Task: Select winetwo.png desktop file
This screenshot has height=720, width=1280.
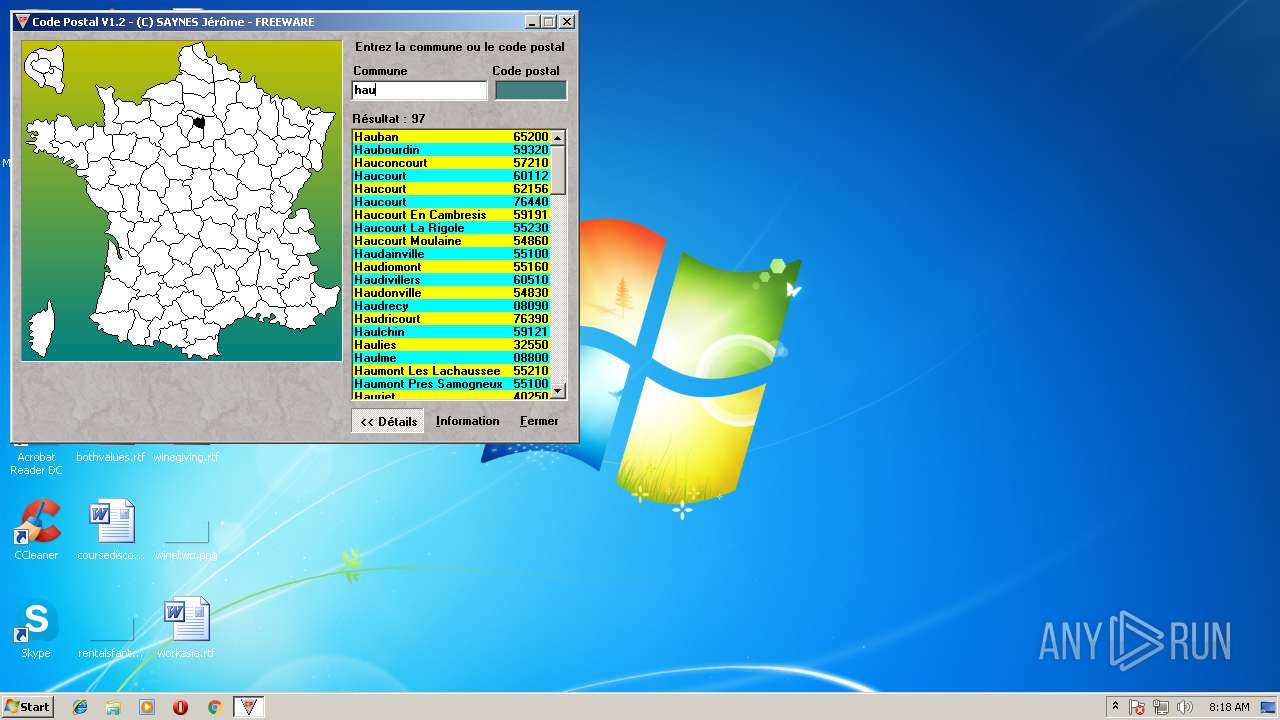Action: point(187,540)
